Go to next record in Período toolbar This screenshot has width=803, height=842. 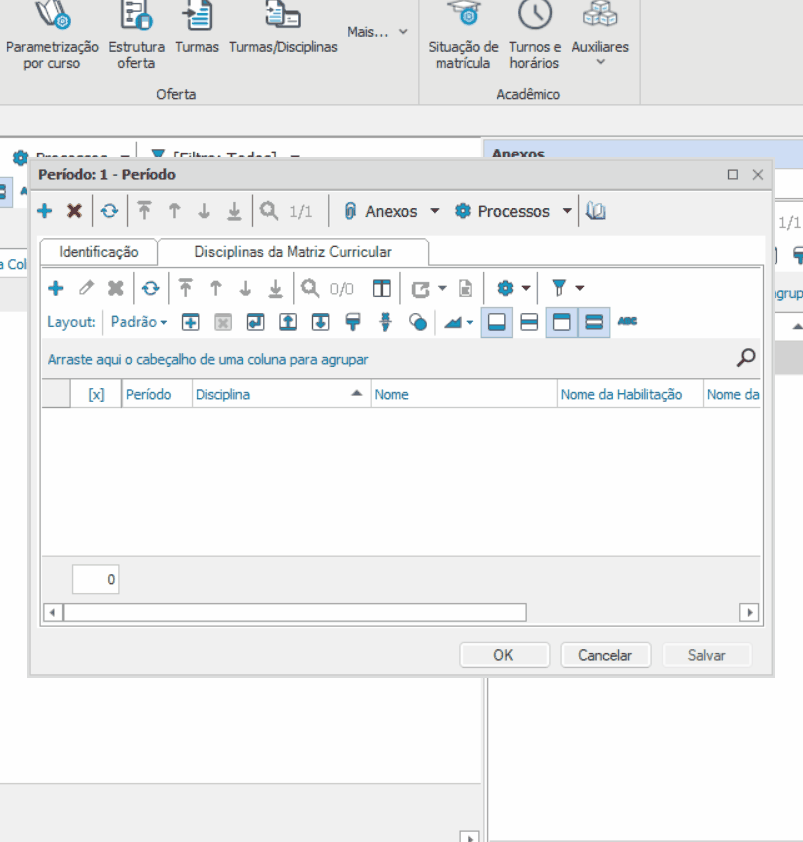point(204,211)
